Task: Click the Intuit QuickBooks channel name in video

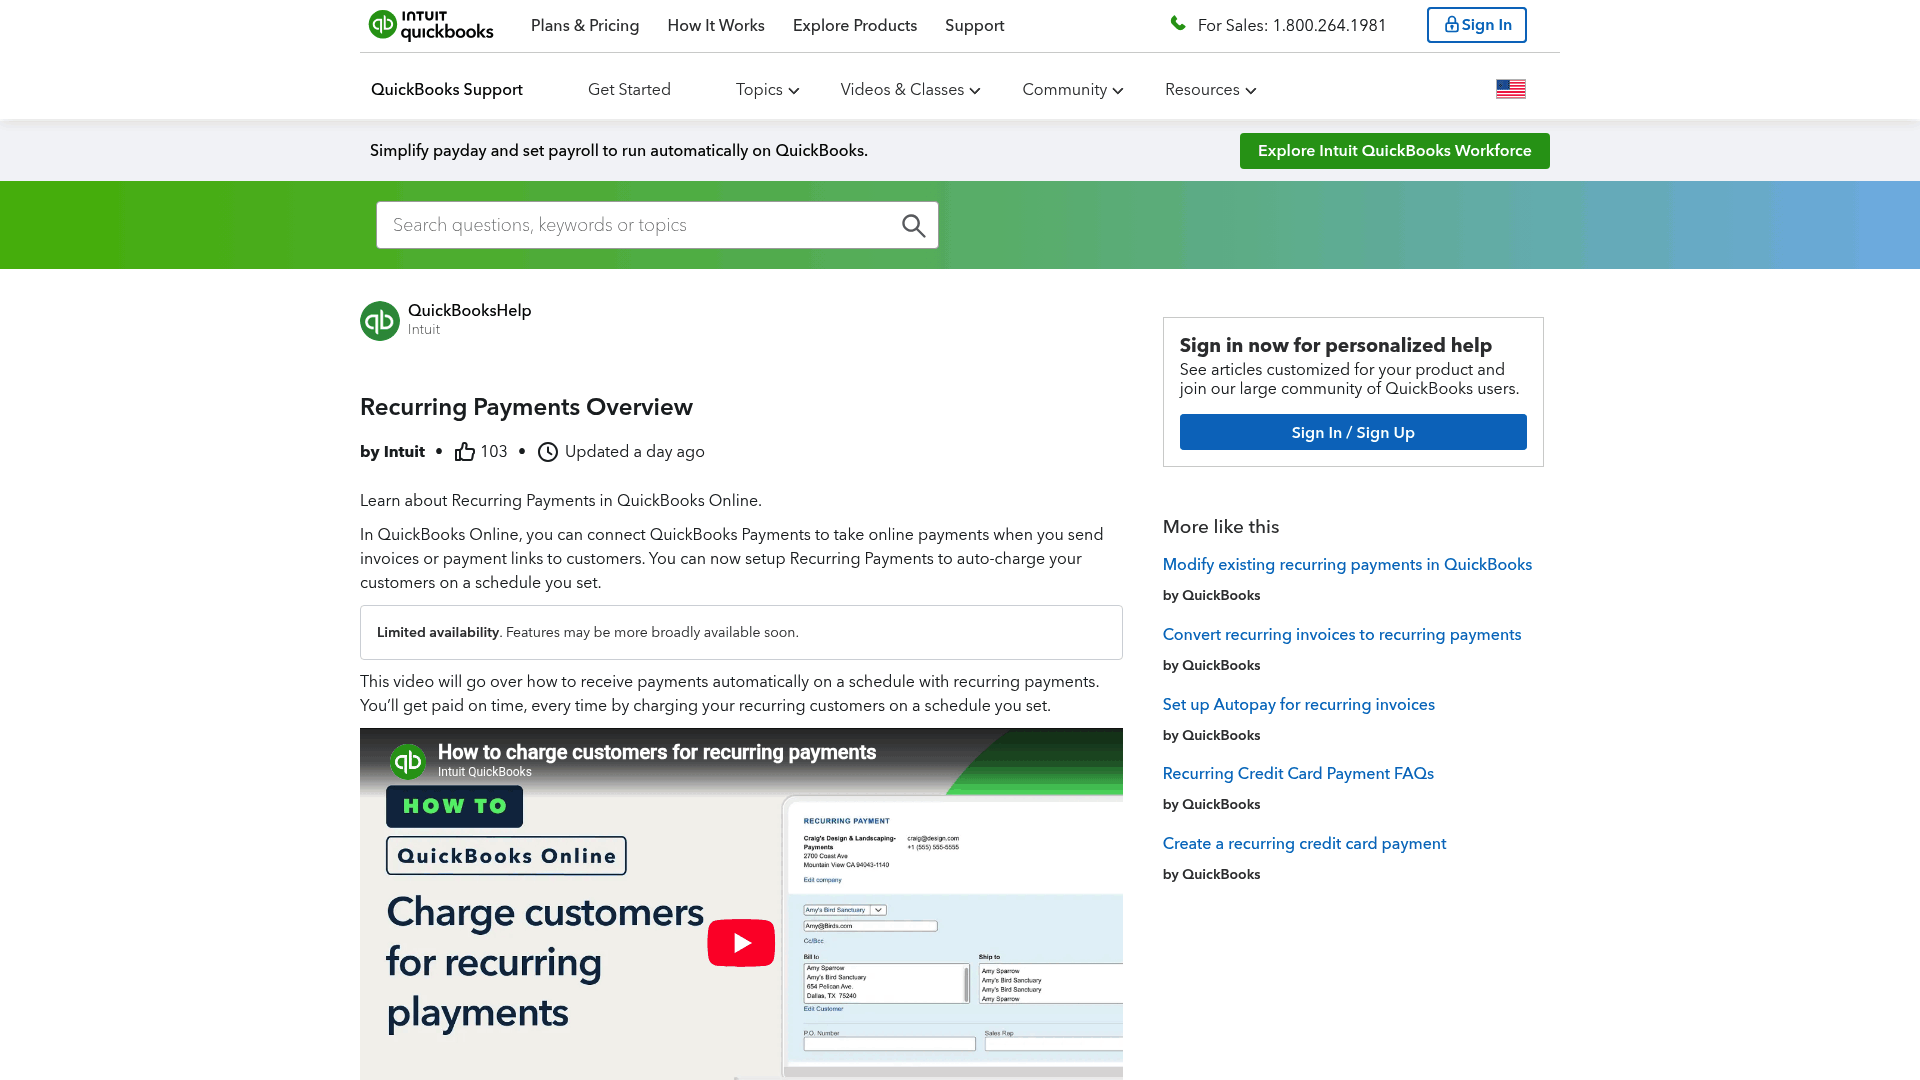Action: tap(485, 772)
